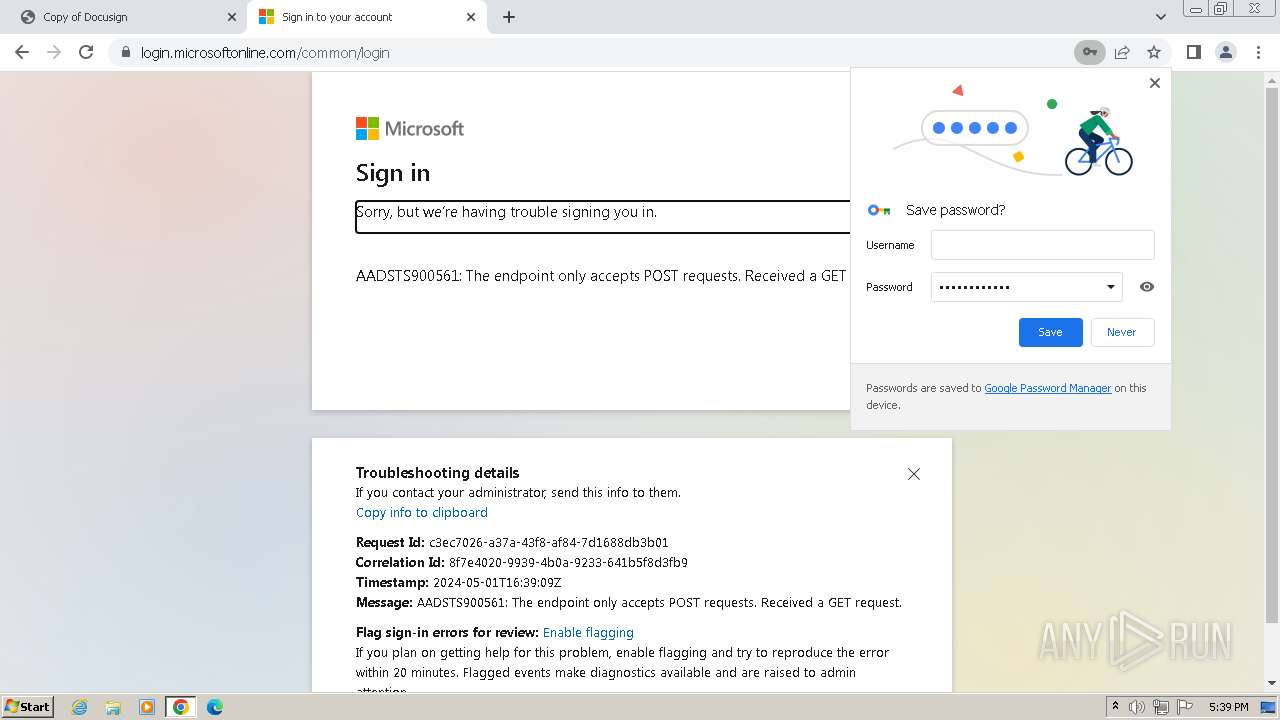Click the taskbar clock 5:39 PM
Image resolution: width=1280 pixels, height=720 pixels.
point(1228,707)
